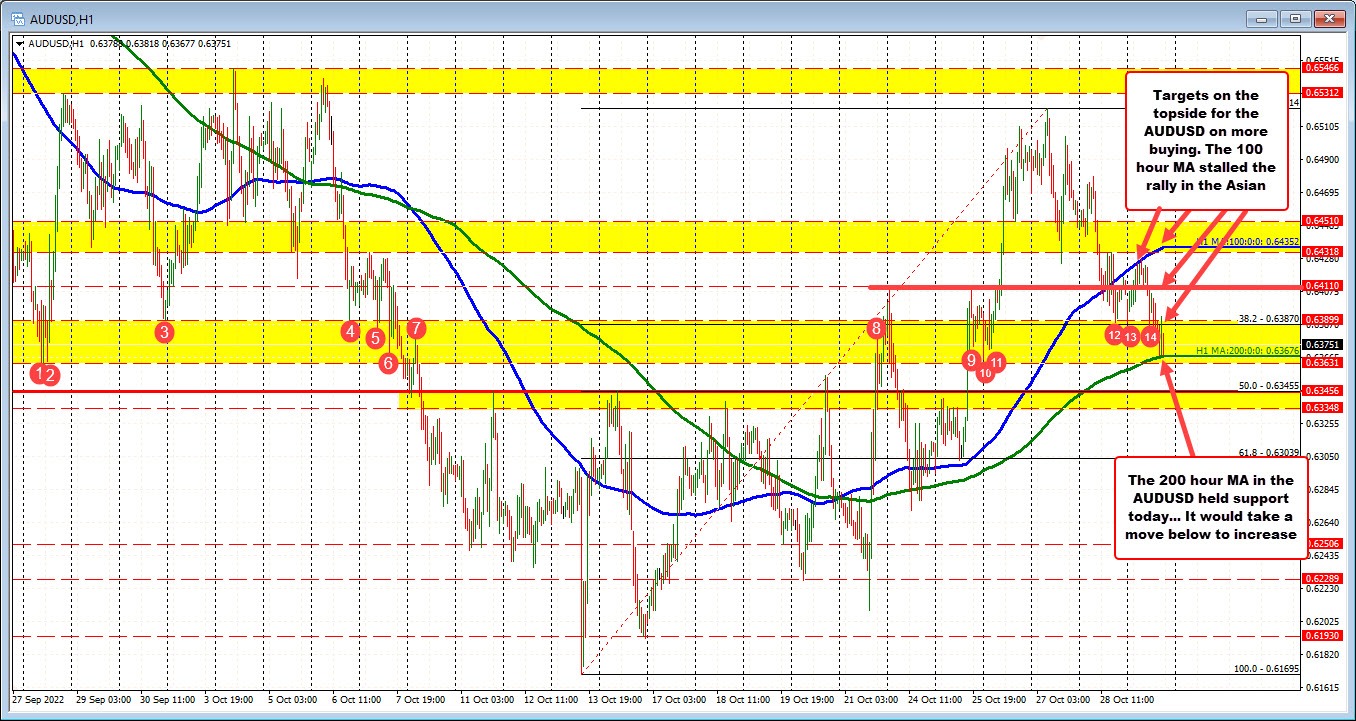Screen dimensions: 1356x721
Task: Select numbered marker 8 near 21 Oct
Action: point(875,326)
